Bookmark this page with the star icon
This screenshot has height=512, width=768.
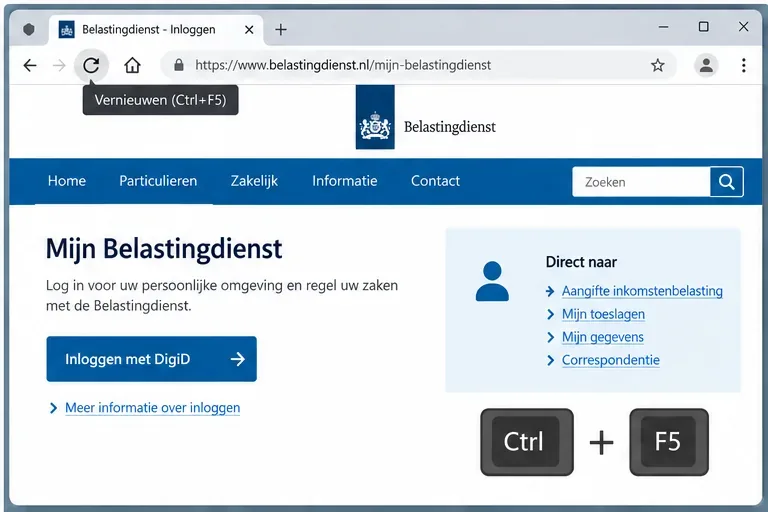tap(657, 65)
